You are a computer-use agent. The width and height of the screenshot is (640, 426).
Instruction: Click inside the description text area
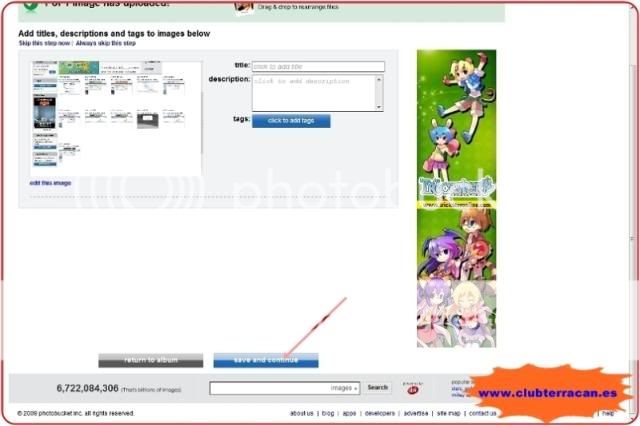[313, 93]
